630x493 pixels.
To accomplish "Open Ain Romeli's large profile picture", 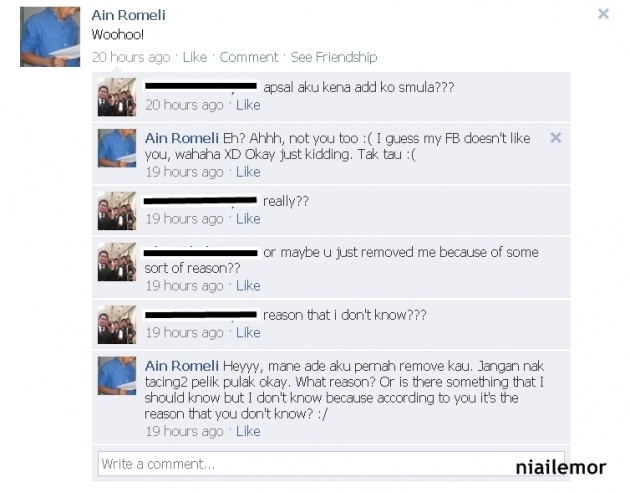I will pos(50,37).
